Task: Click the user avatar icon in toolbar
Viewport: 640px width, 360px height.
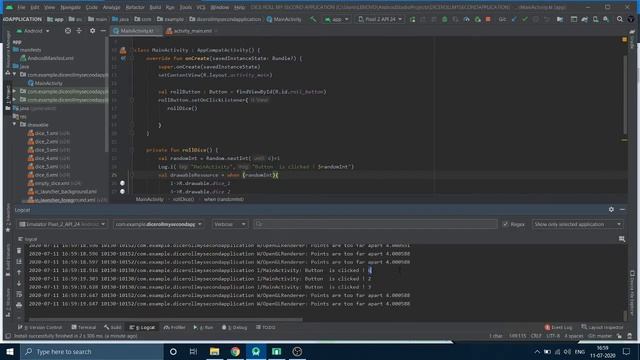Action: (631, 19)
